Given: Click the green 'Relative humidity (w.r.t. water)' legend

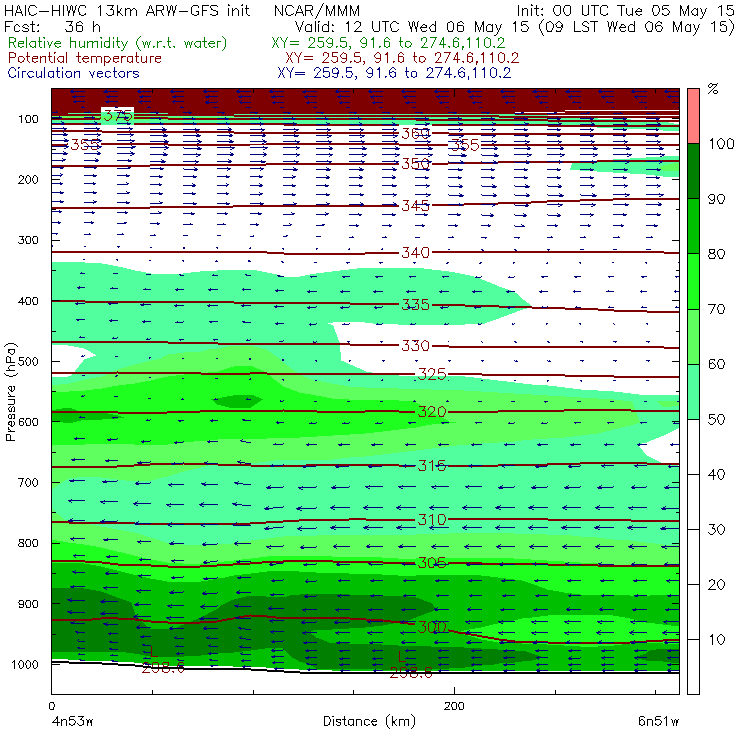Looking at the screenshot, I should pyautogui.click(x=118, y=43).
